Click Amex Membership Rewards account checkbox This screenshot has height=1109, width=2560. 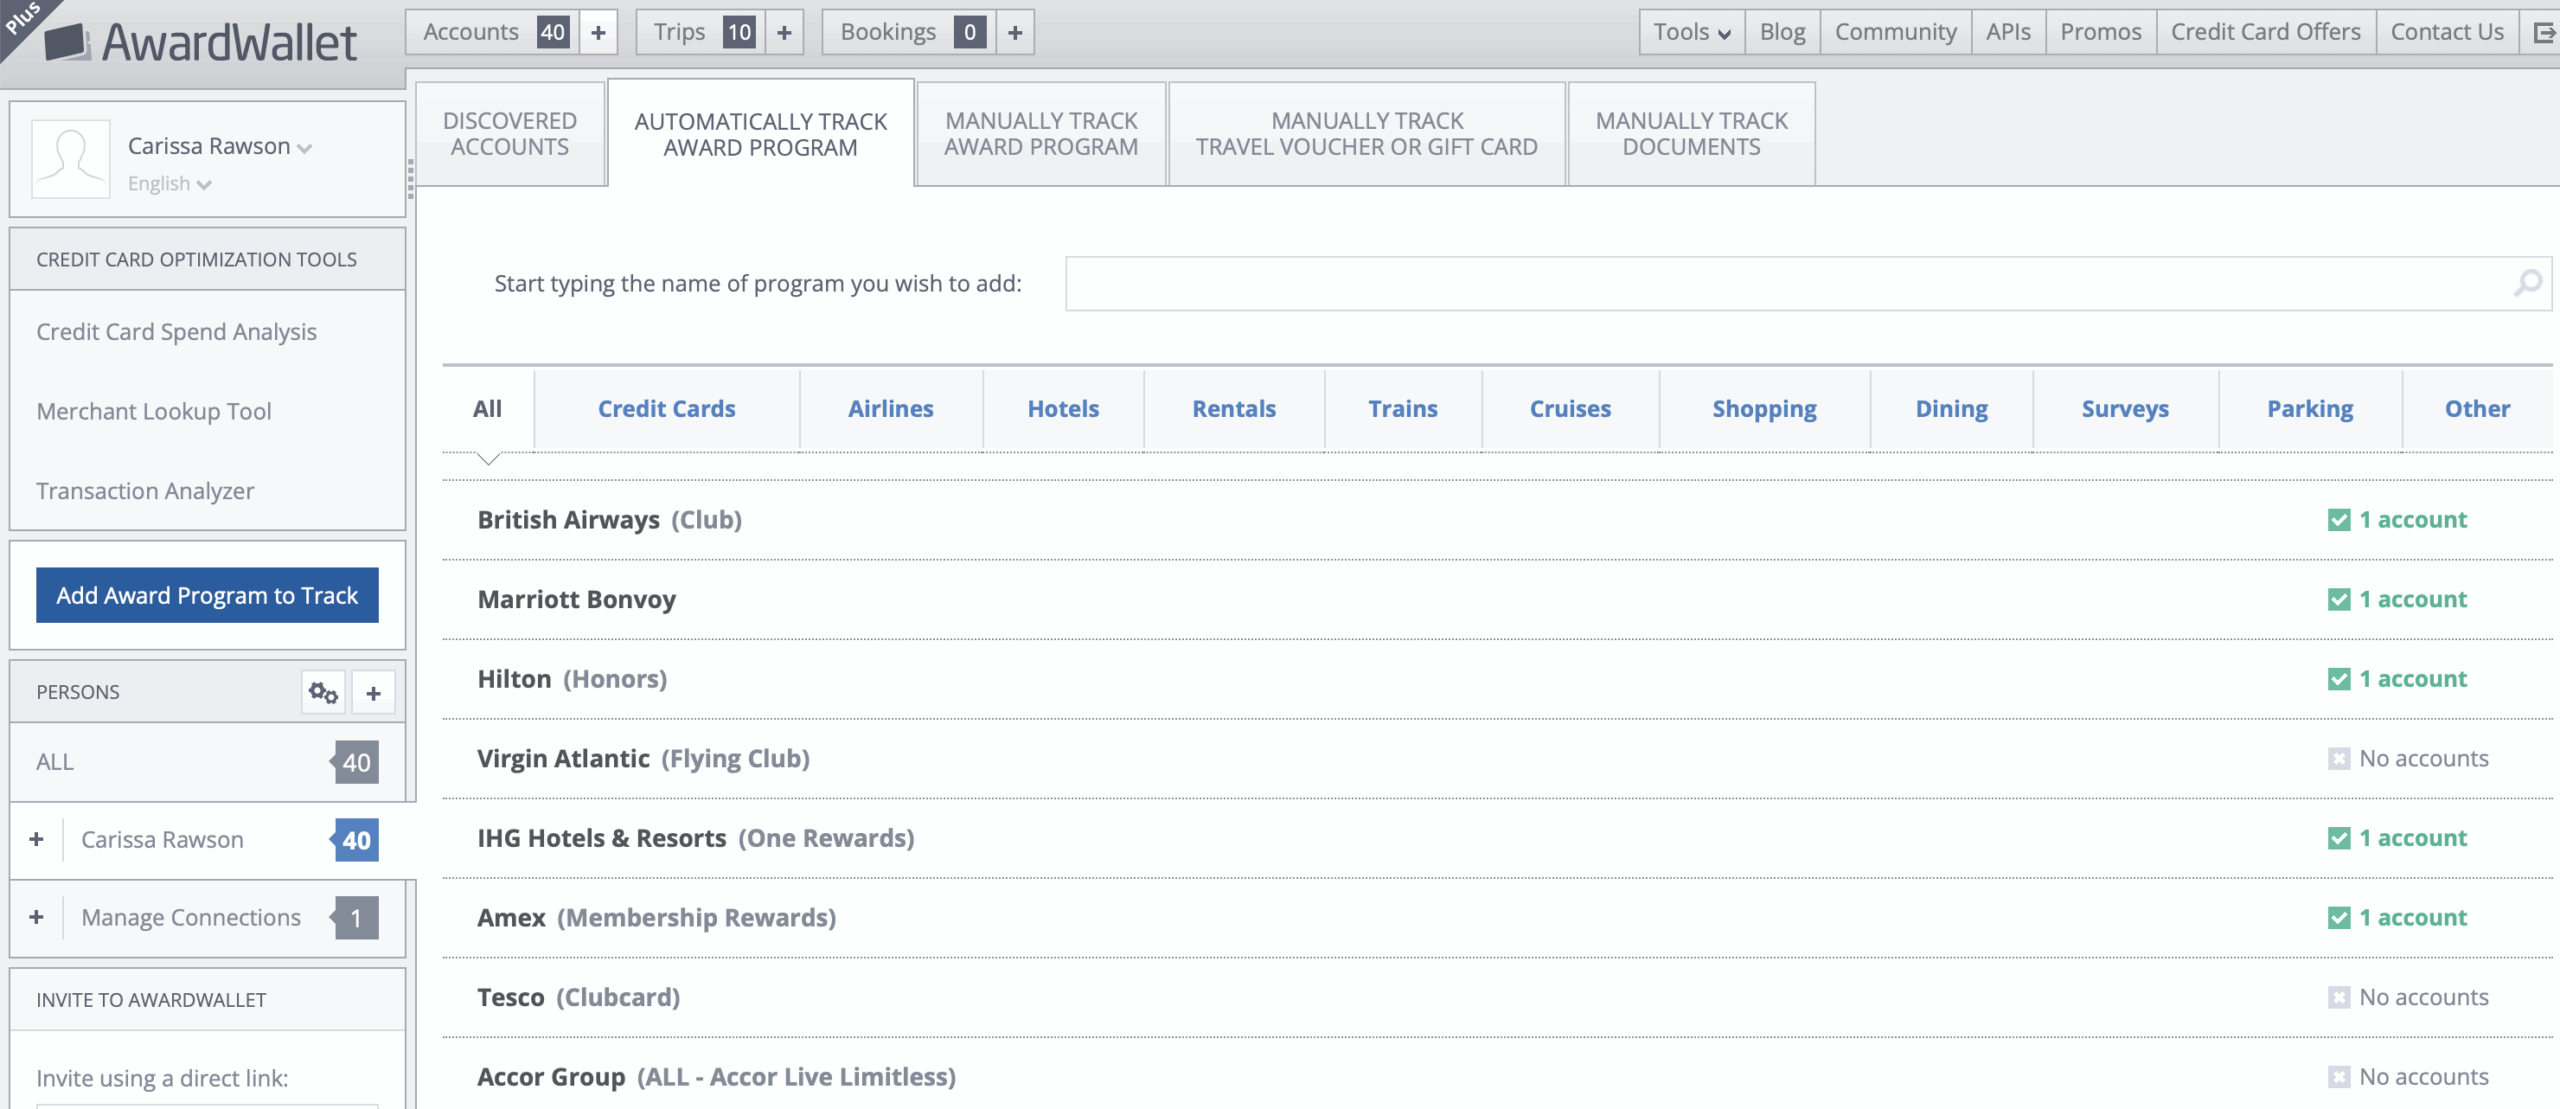pos(2338,918)
